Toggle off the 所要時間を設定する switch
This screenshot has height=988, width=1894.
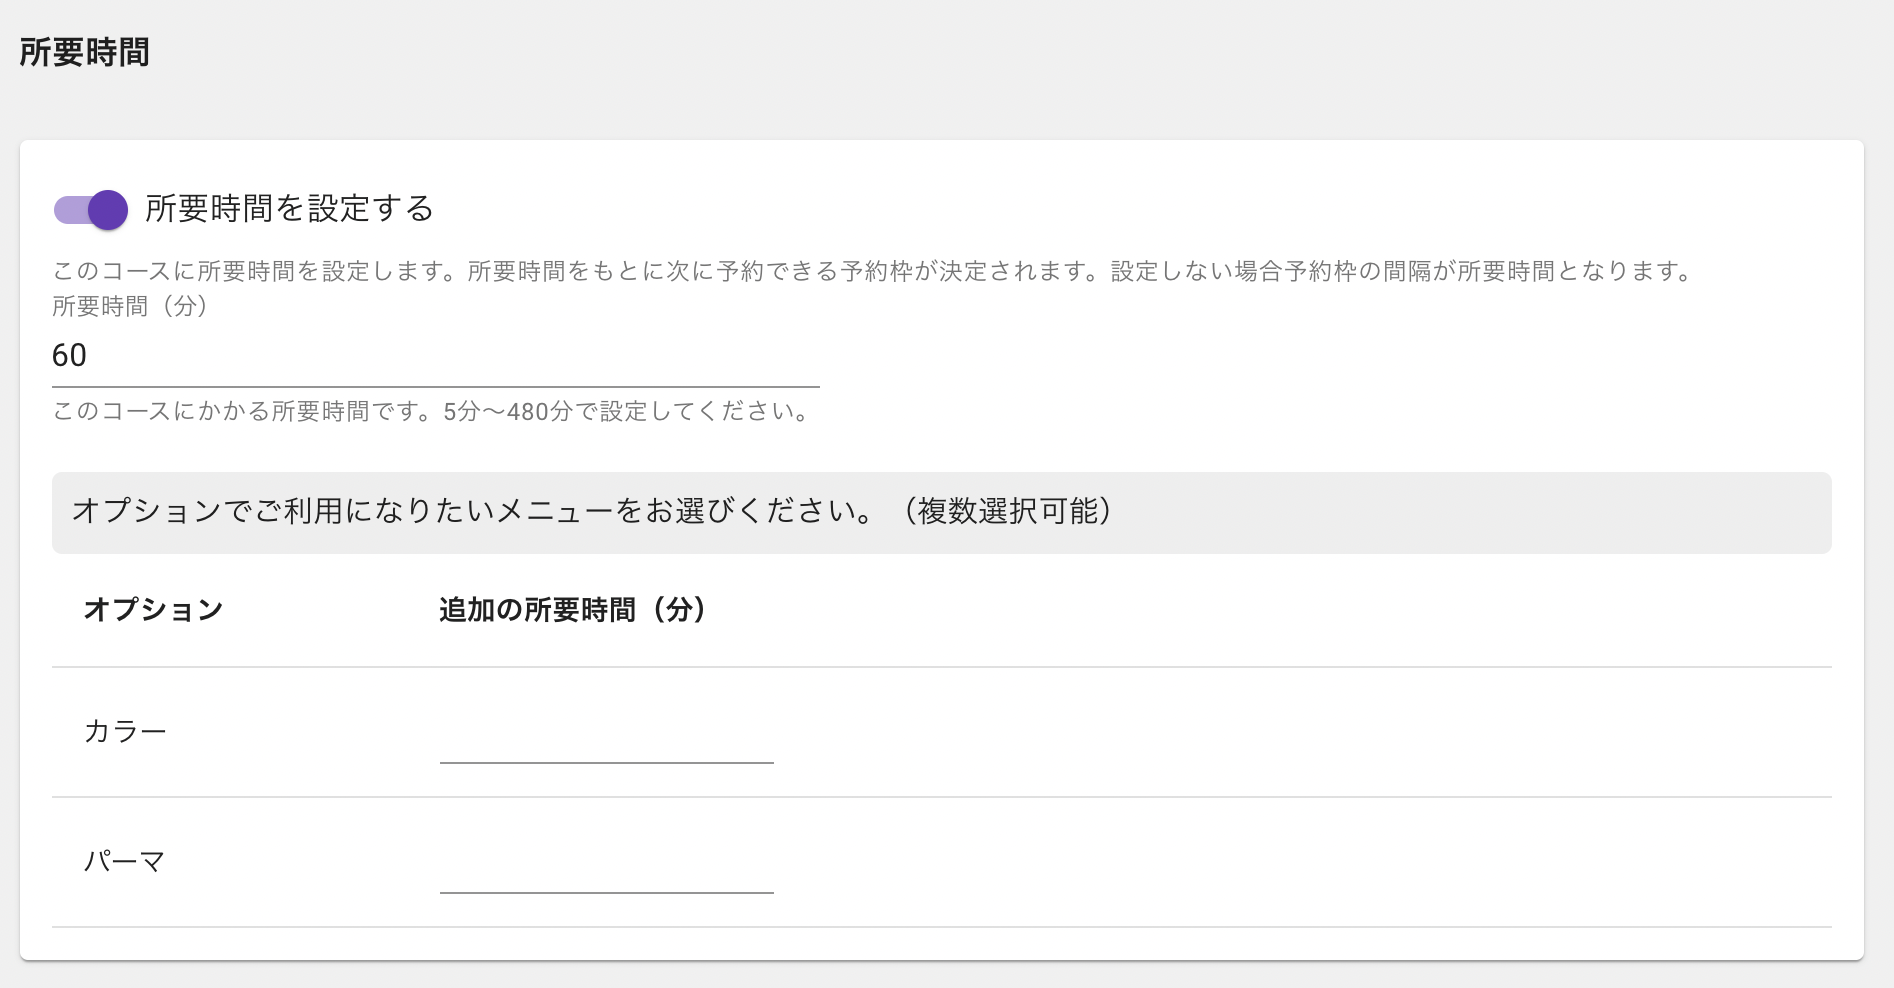tap(91, 210)
